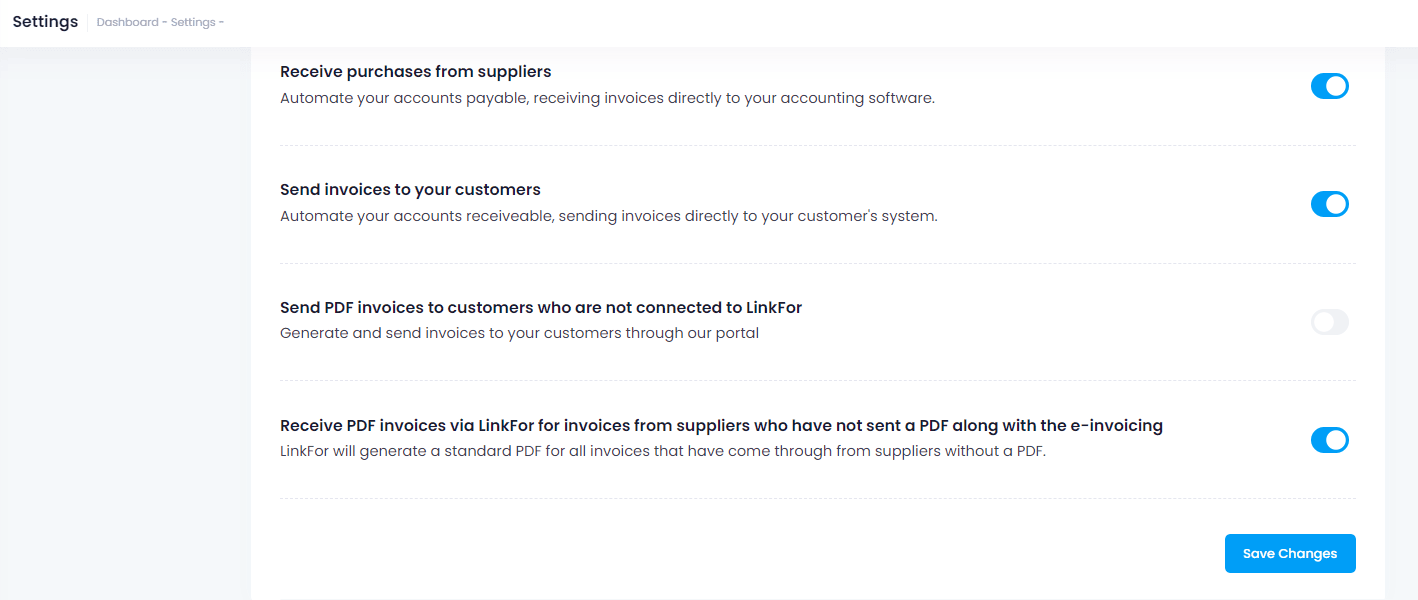
Task: Click the "Send invoices to your customers" heading
Action: 410,190
